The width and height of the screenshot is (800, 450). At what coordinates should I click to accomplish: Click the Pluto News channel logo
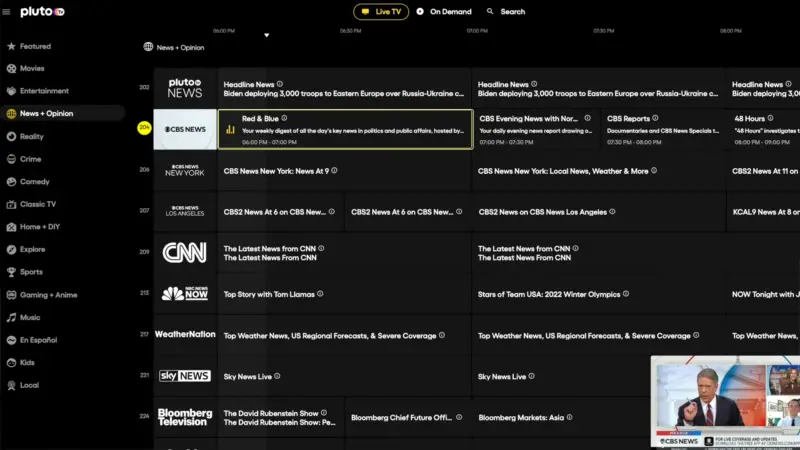point(185,89)
